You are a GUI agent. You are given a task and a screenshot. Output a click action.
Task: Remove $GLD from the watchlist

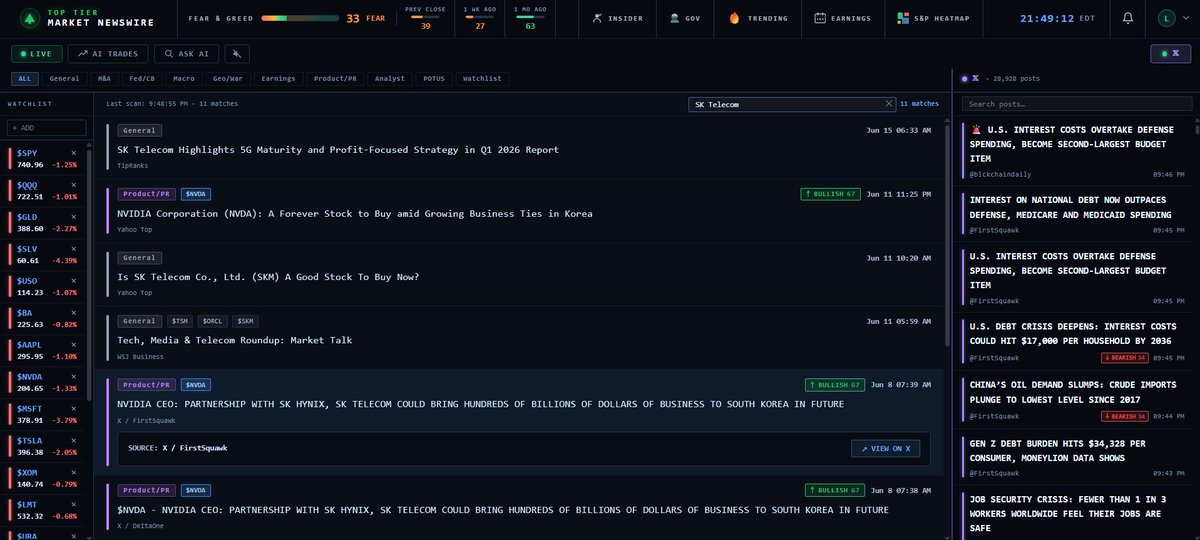pos(73,216)
